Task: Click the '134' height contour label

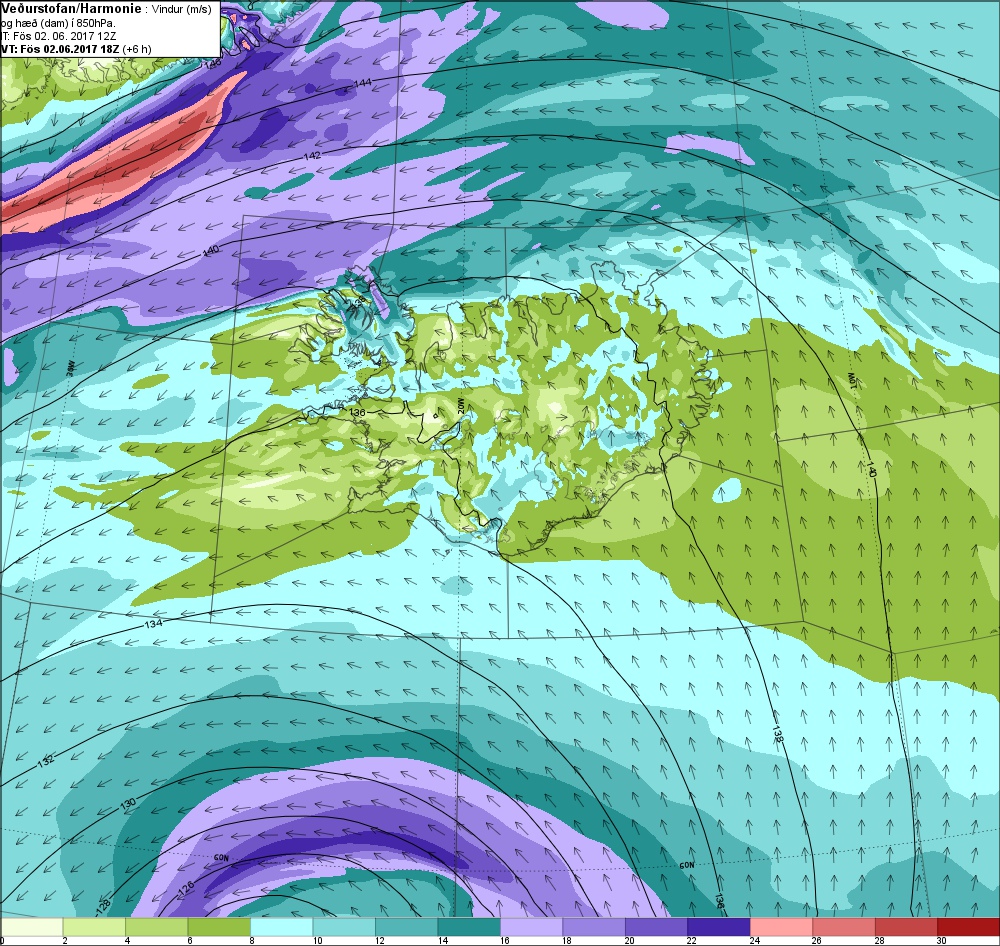Action: click(154, 623)
